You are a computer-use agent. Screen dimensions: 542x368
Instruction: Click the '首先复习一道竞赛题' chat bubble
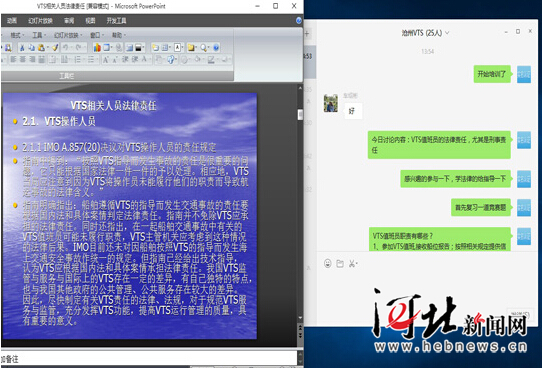480,207
